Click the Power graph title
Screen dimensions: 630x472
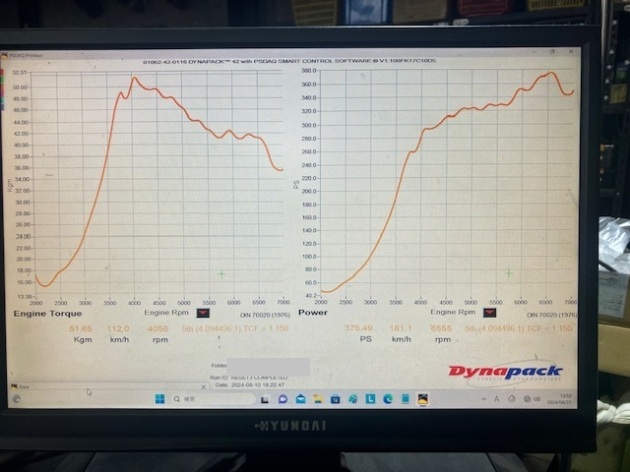pyautogui.click(x=313, y=312)
